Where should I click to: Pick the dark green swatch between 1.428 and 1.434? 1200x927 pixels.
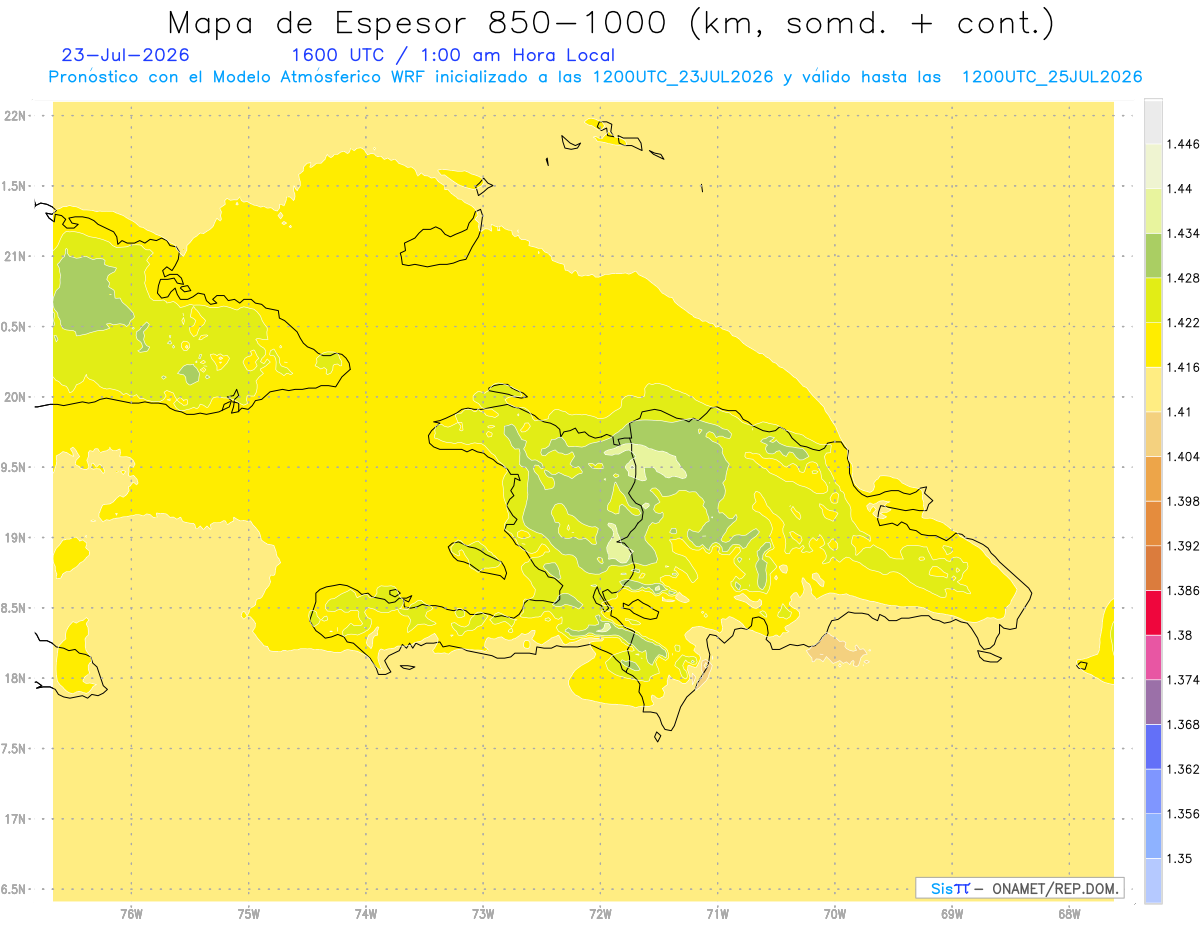(x=1153, y=255)
